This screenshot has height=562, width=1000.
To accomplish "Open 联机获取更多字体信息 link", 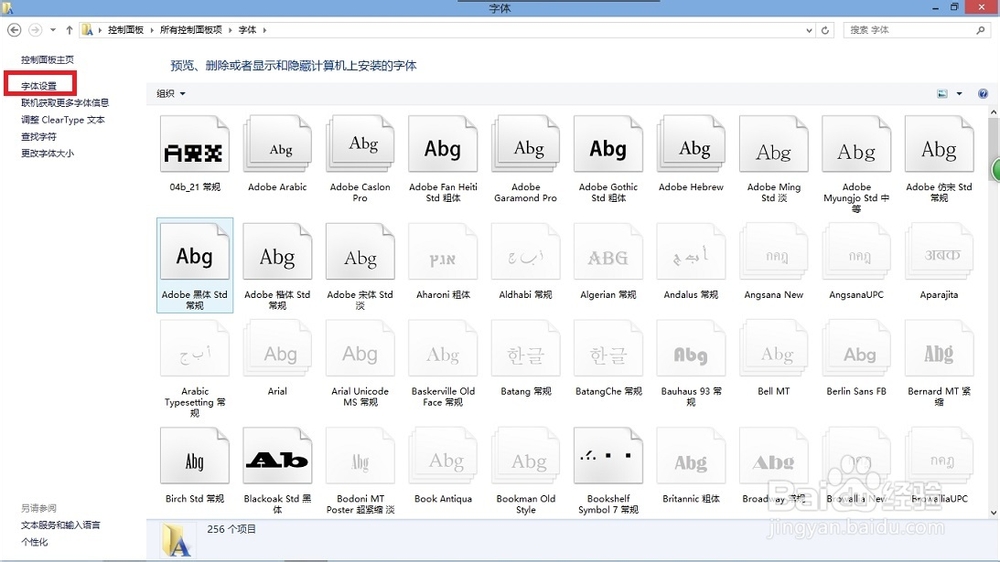I will 65,102.
